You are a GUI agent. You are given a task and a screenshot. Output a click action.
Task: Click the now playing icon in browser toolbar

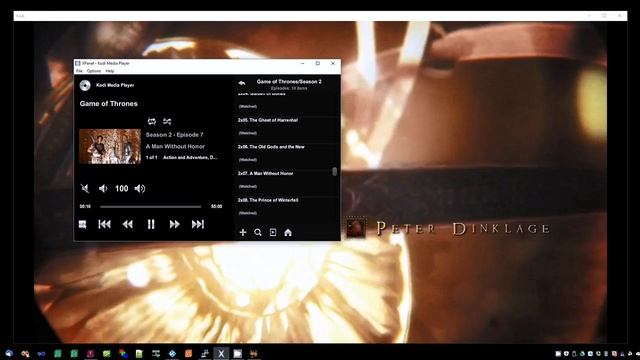pyautogui.click(x=273, y=232)
